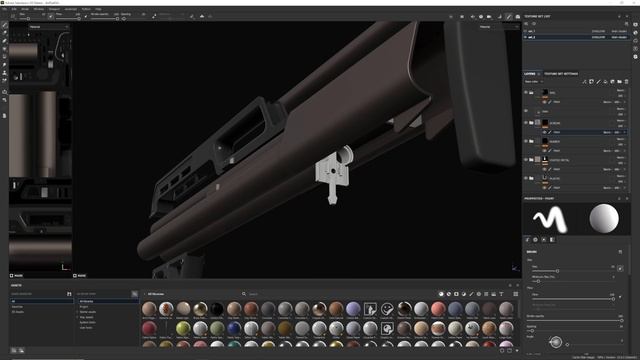Toggle visibility of the RUBBER folder

tap(526, 141)
